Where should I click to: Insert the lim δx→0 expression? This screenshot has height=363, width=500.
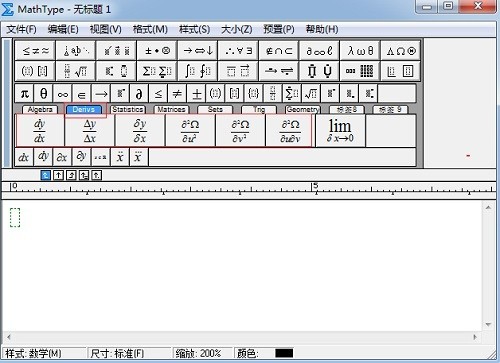[340, 131]
